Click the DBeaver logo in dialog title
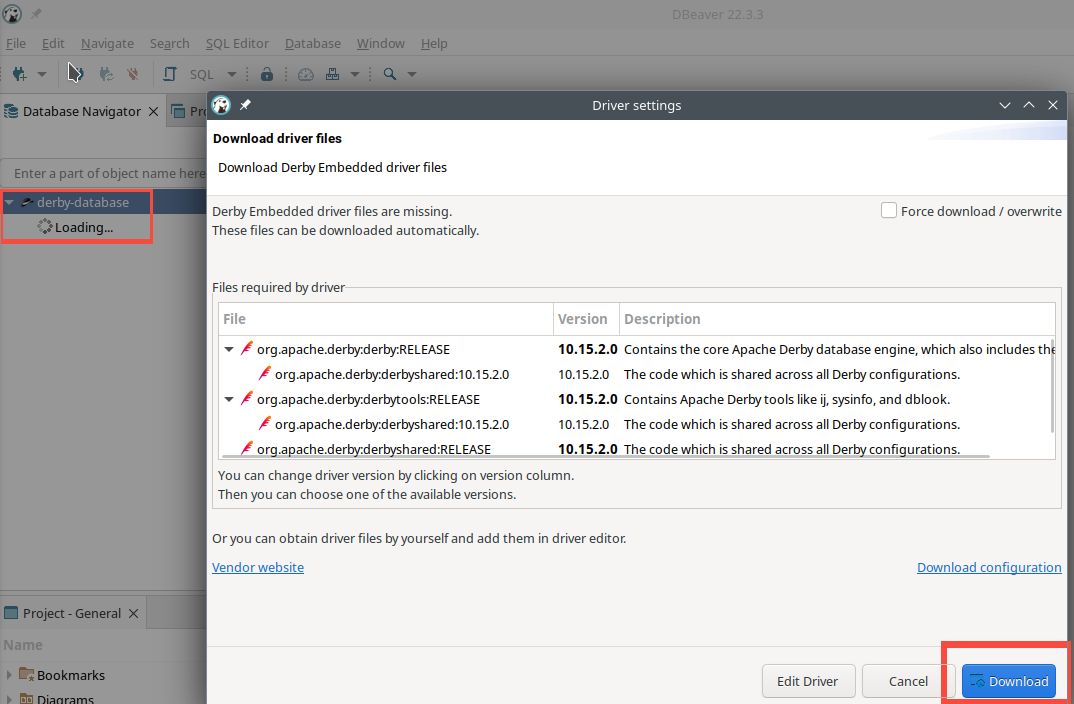Viewport: 1074px width, 704px height. click(x=221, y=105)
